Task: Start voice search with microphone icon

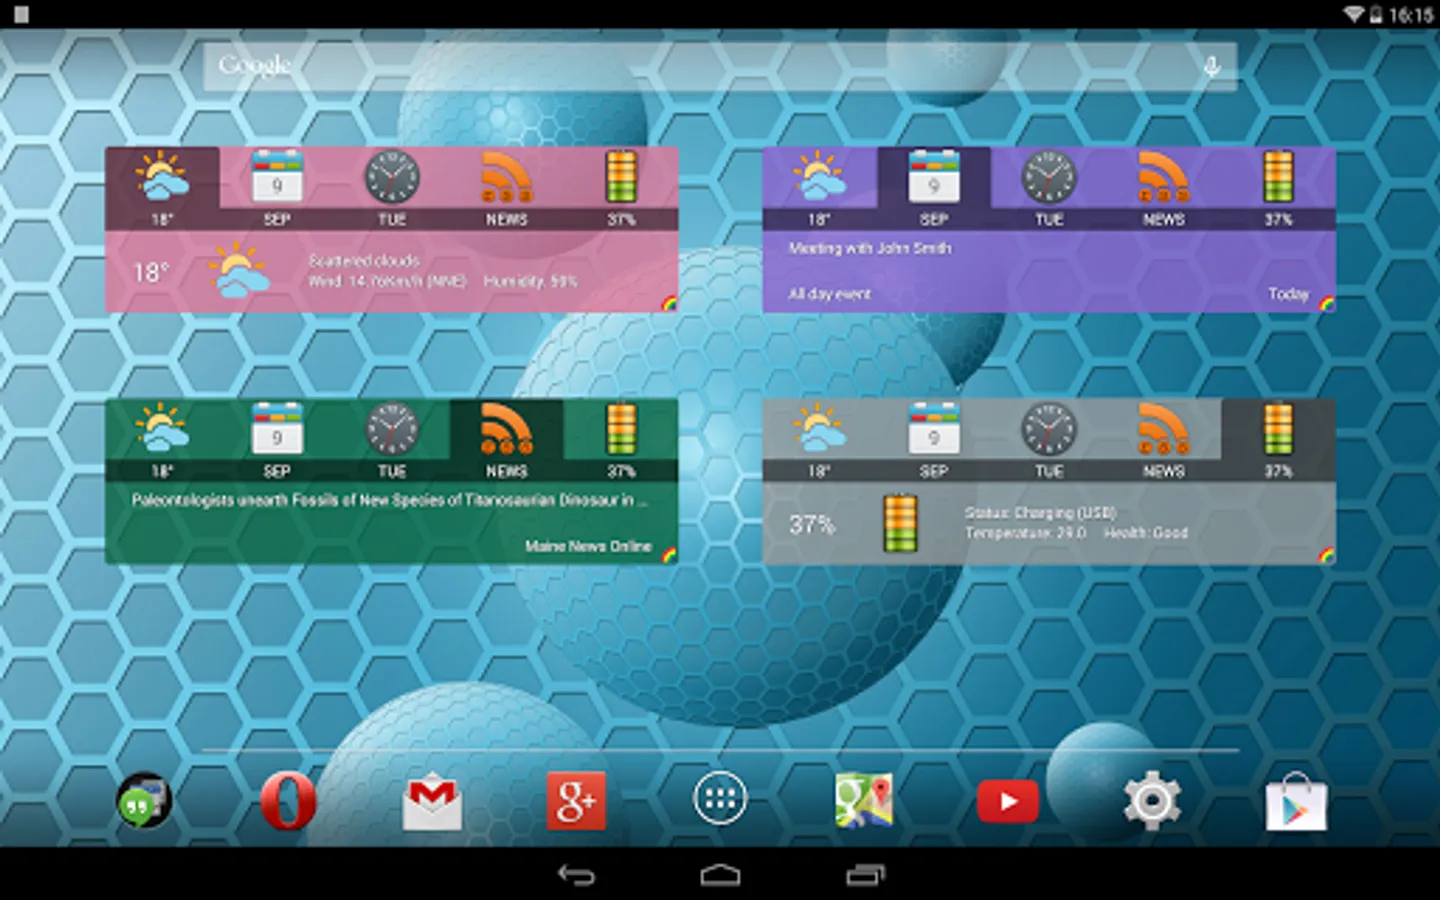Action: (x=1211, y=67)
